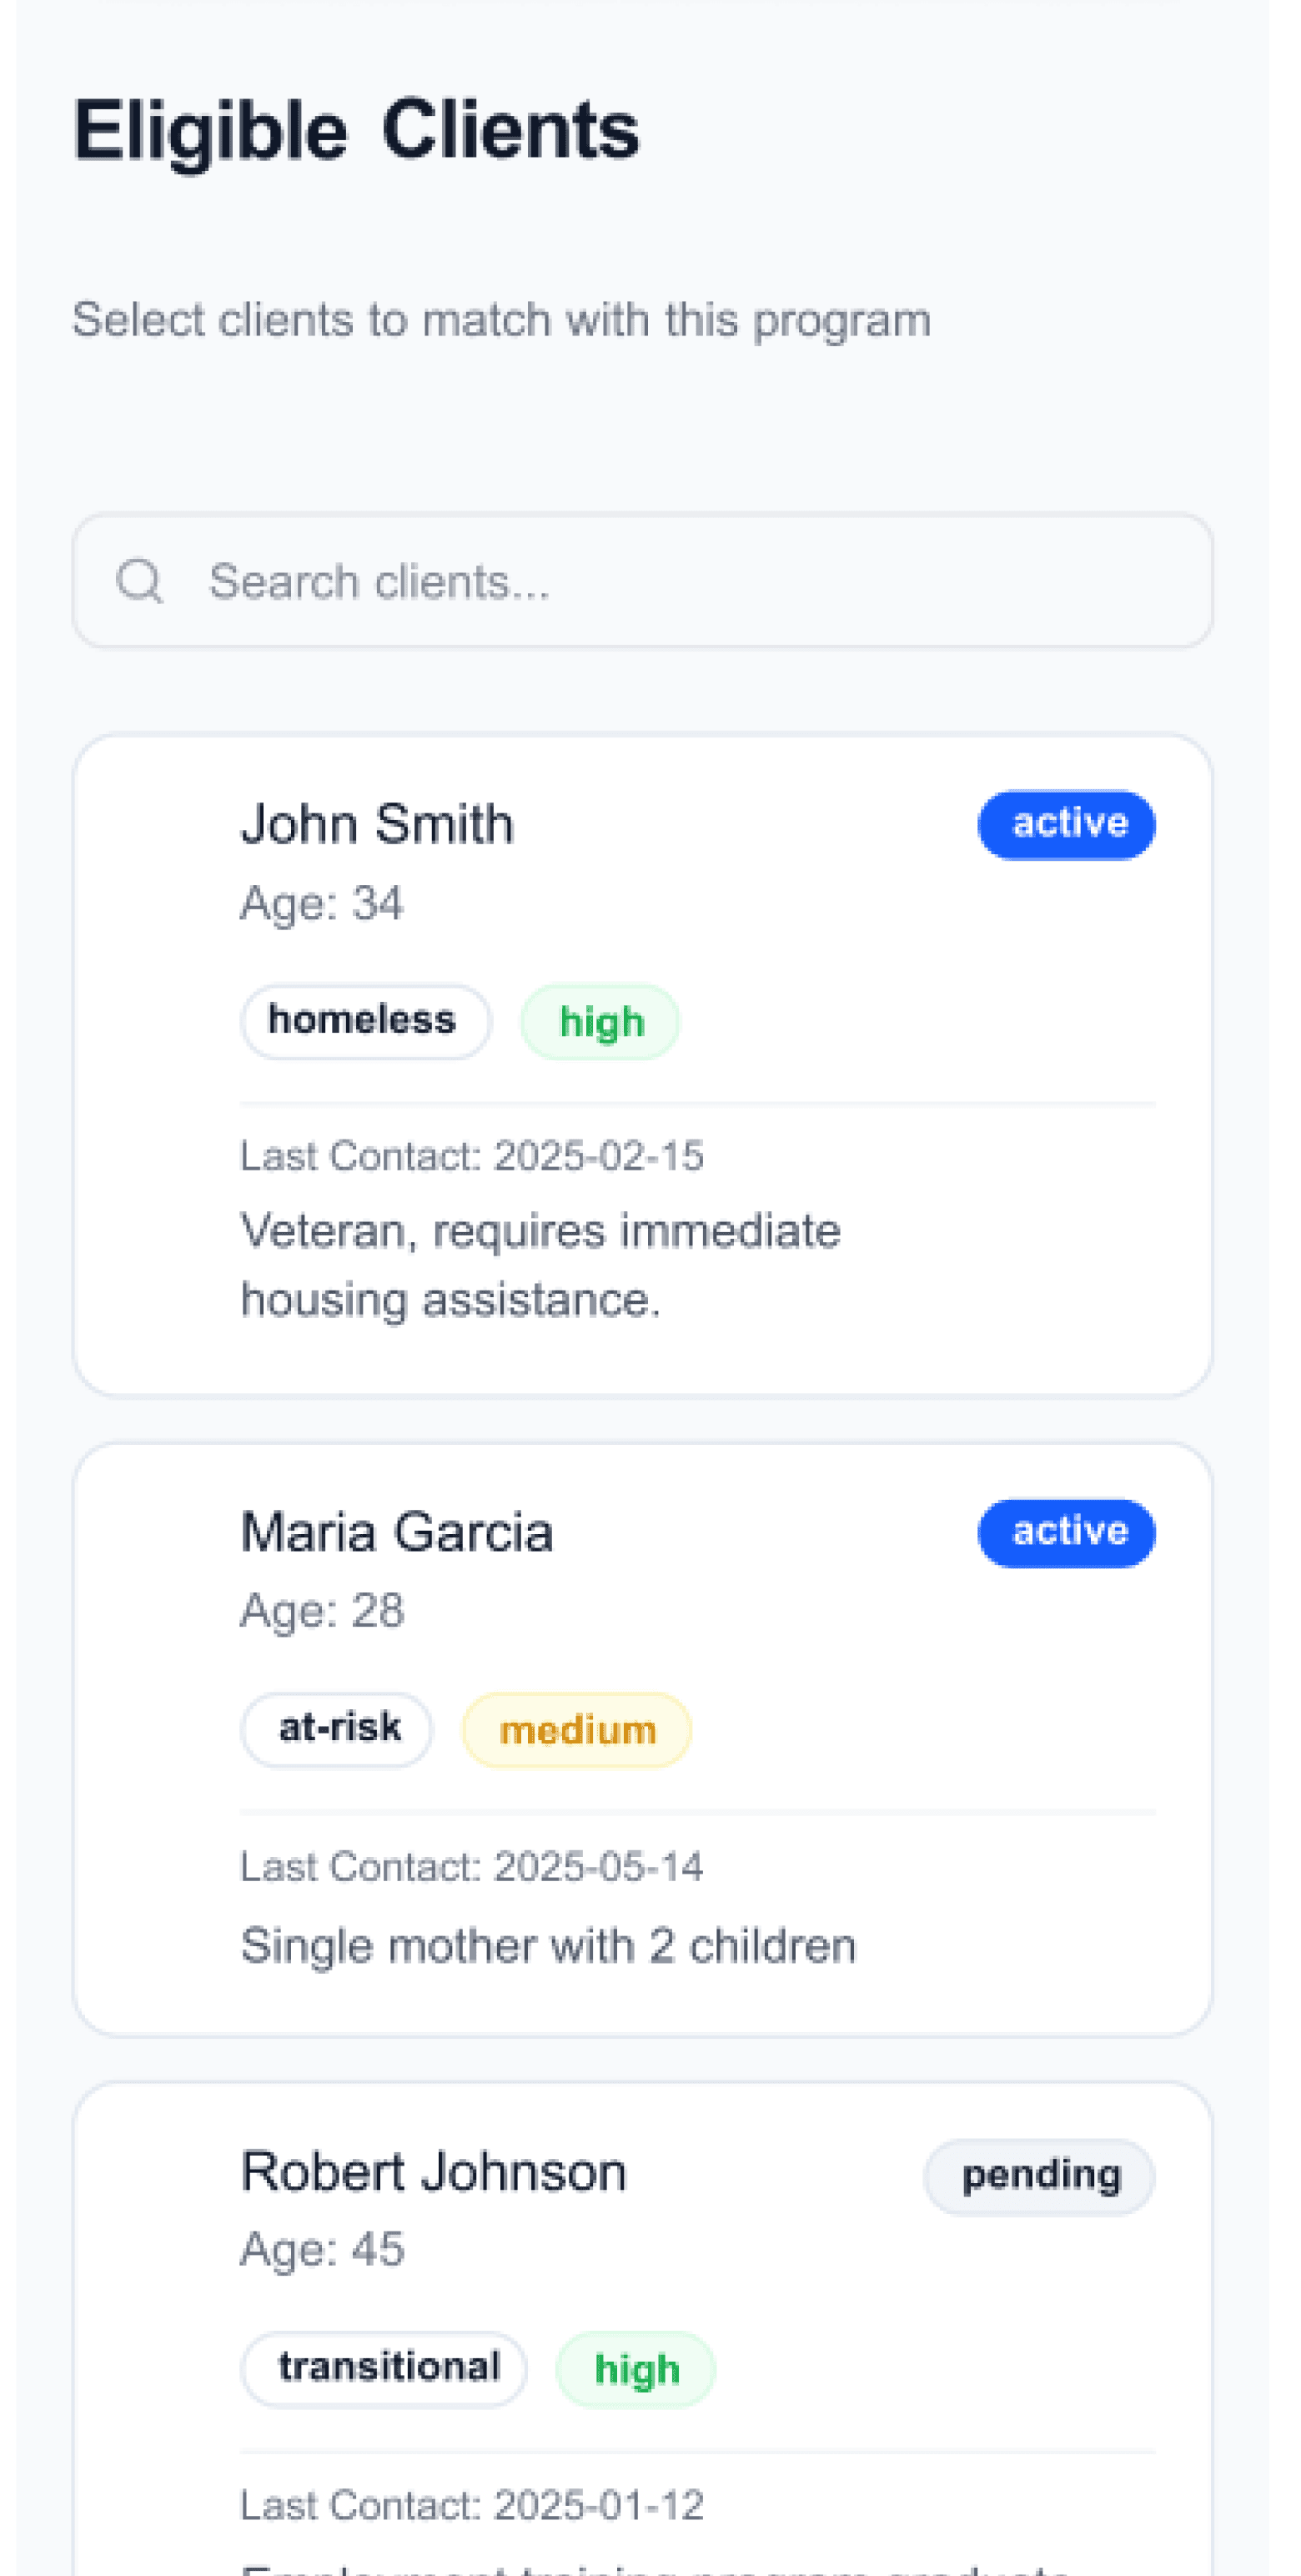Click the Single mother with 2 children note
The width and height of the screenshot is (1301, 2576).
[548, 1946]
